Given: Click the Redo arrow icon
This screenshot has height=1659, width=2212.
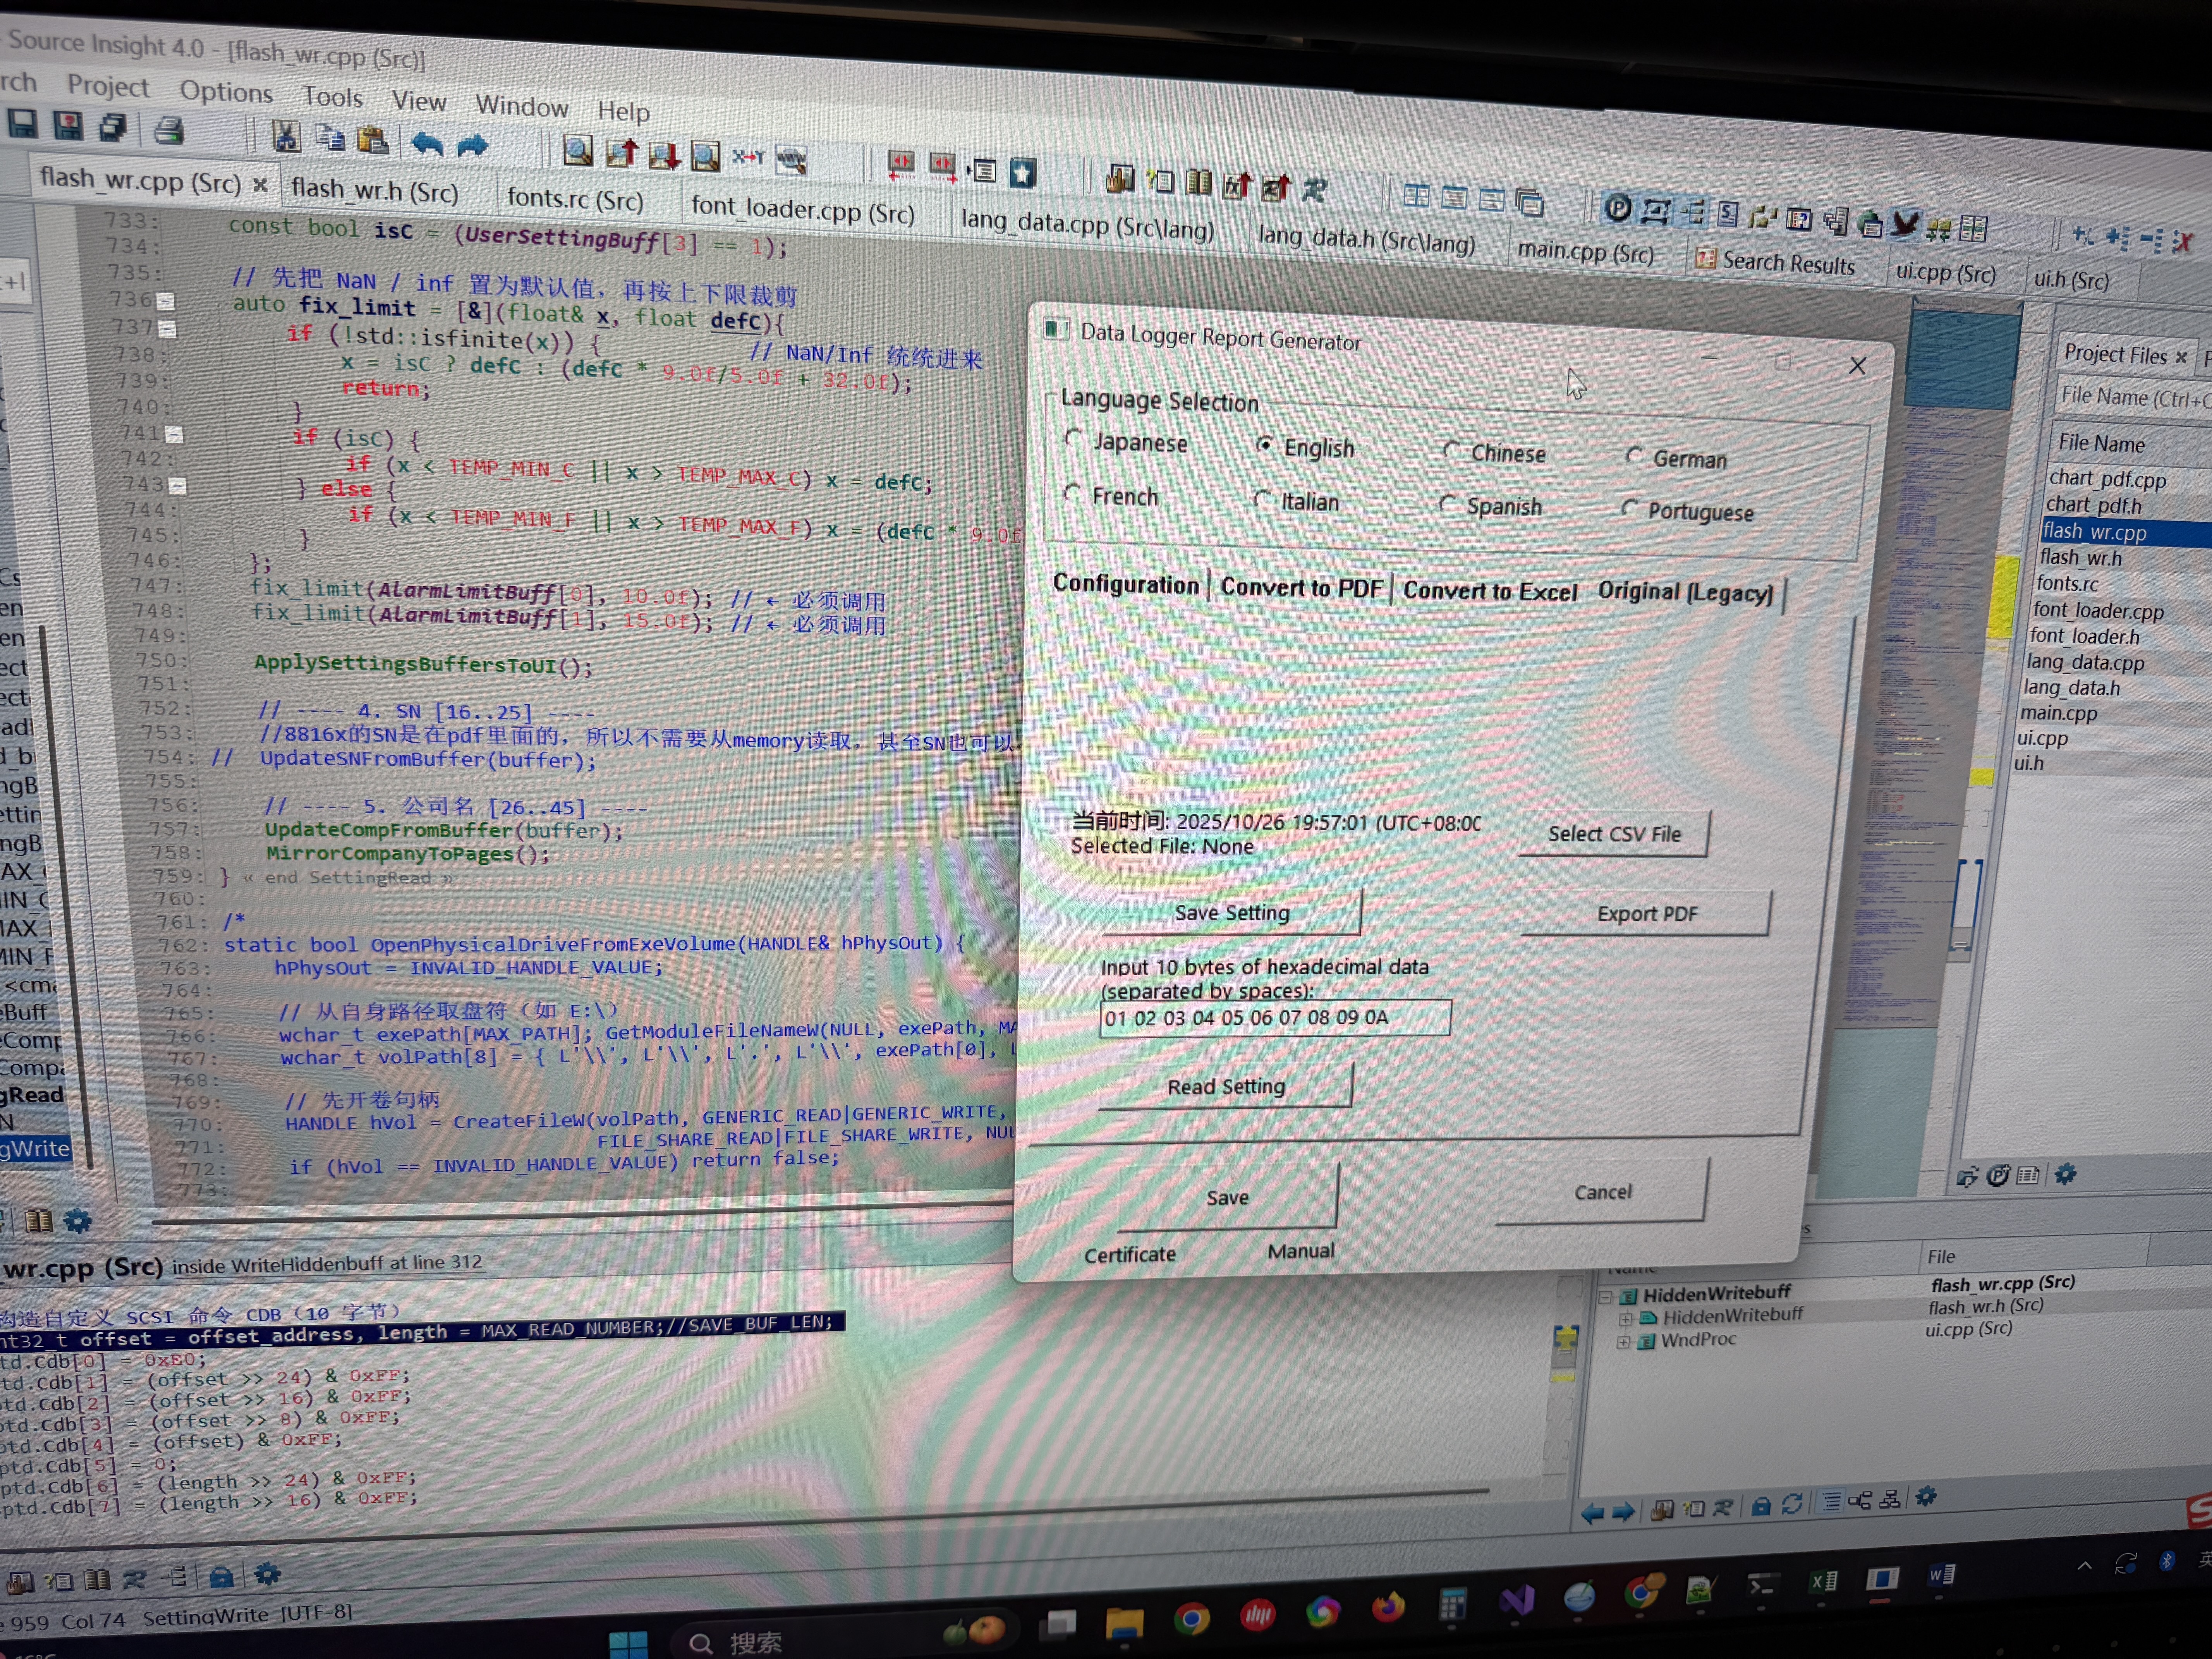Looking at the screenshot, I should pyautogui.click(x=472, y=146).
